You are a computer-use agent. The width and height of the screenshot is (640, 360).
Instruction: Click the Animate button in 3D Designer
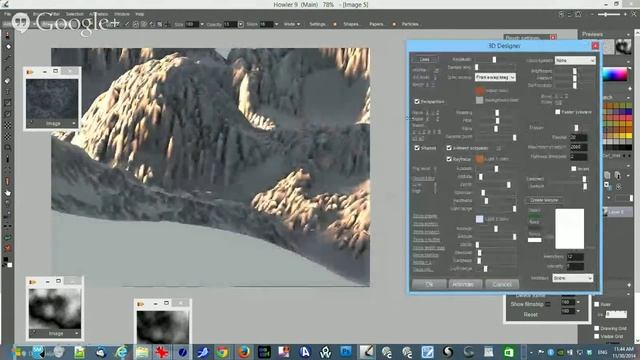464,284
